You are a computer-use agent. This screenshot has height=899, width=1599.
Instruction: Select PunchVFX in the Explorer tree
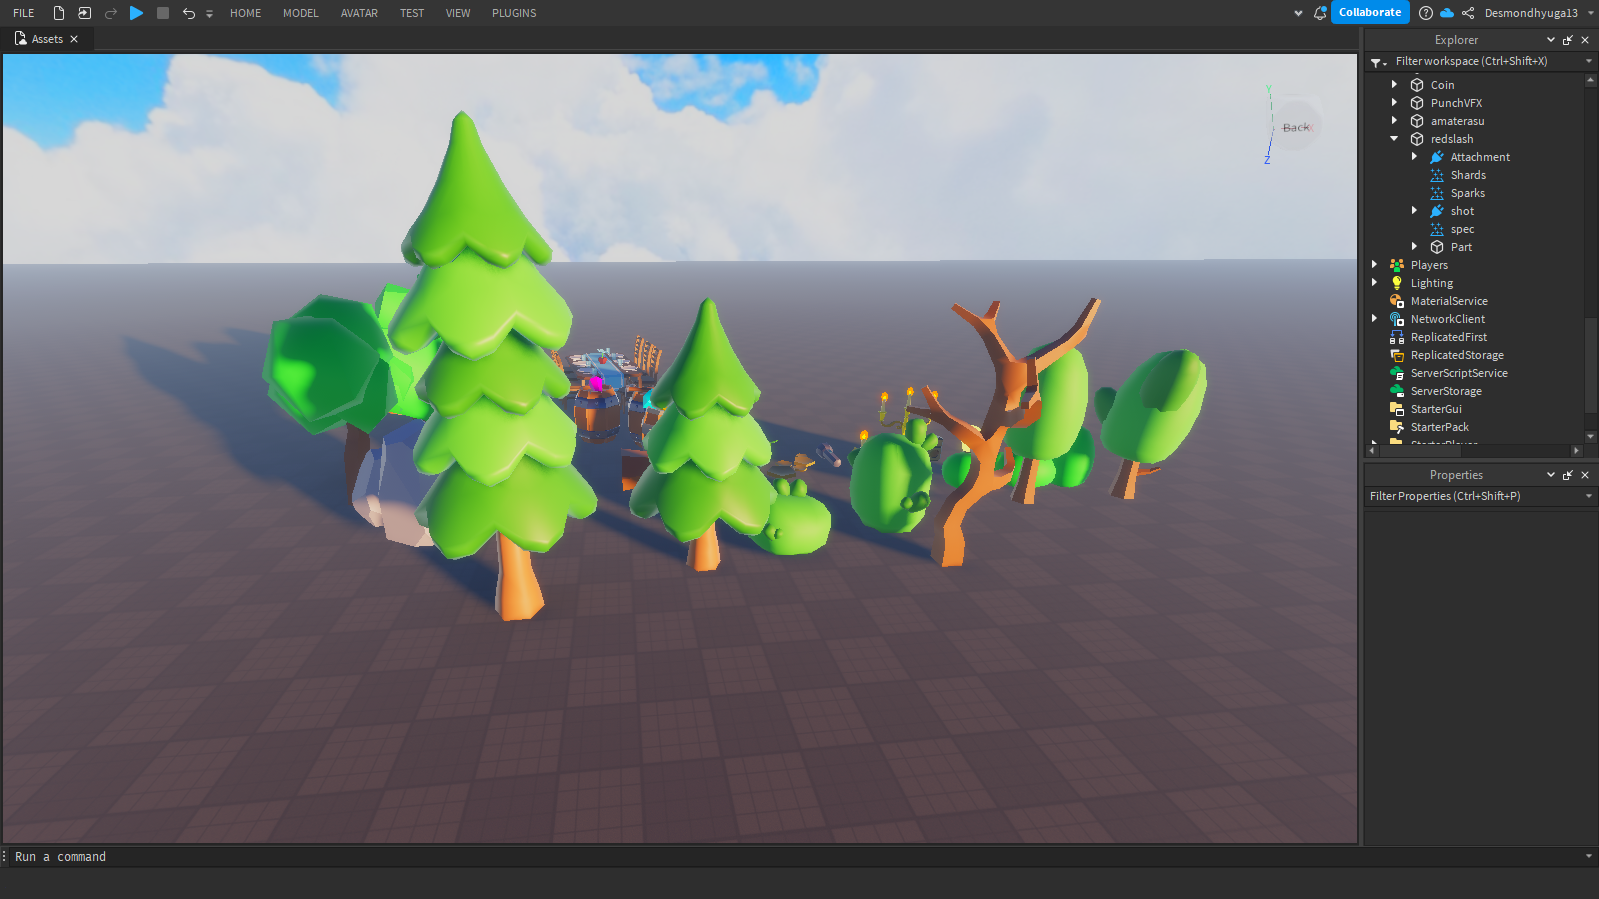(x=1456, y=103)
